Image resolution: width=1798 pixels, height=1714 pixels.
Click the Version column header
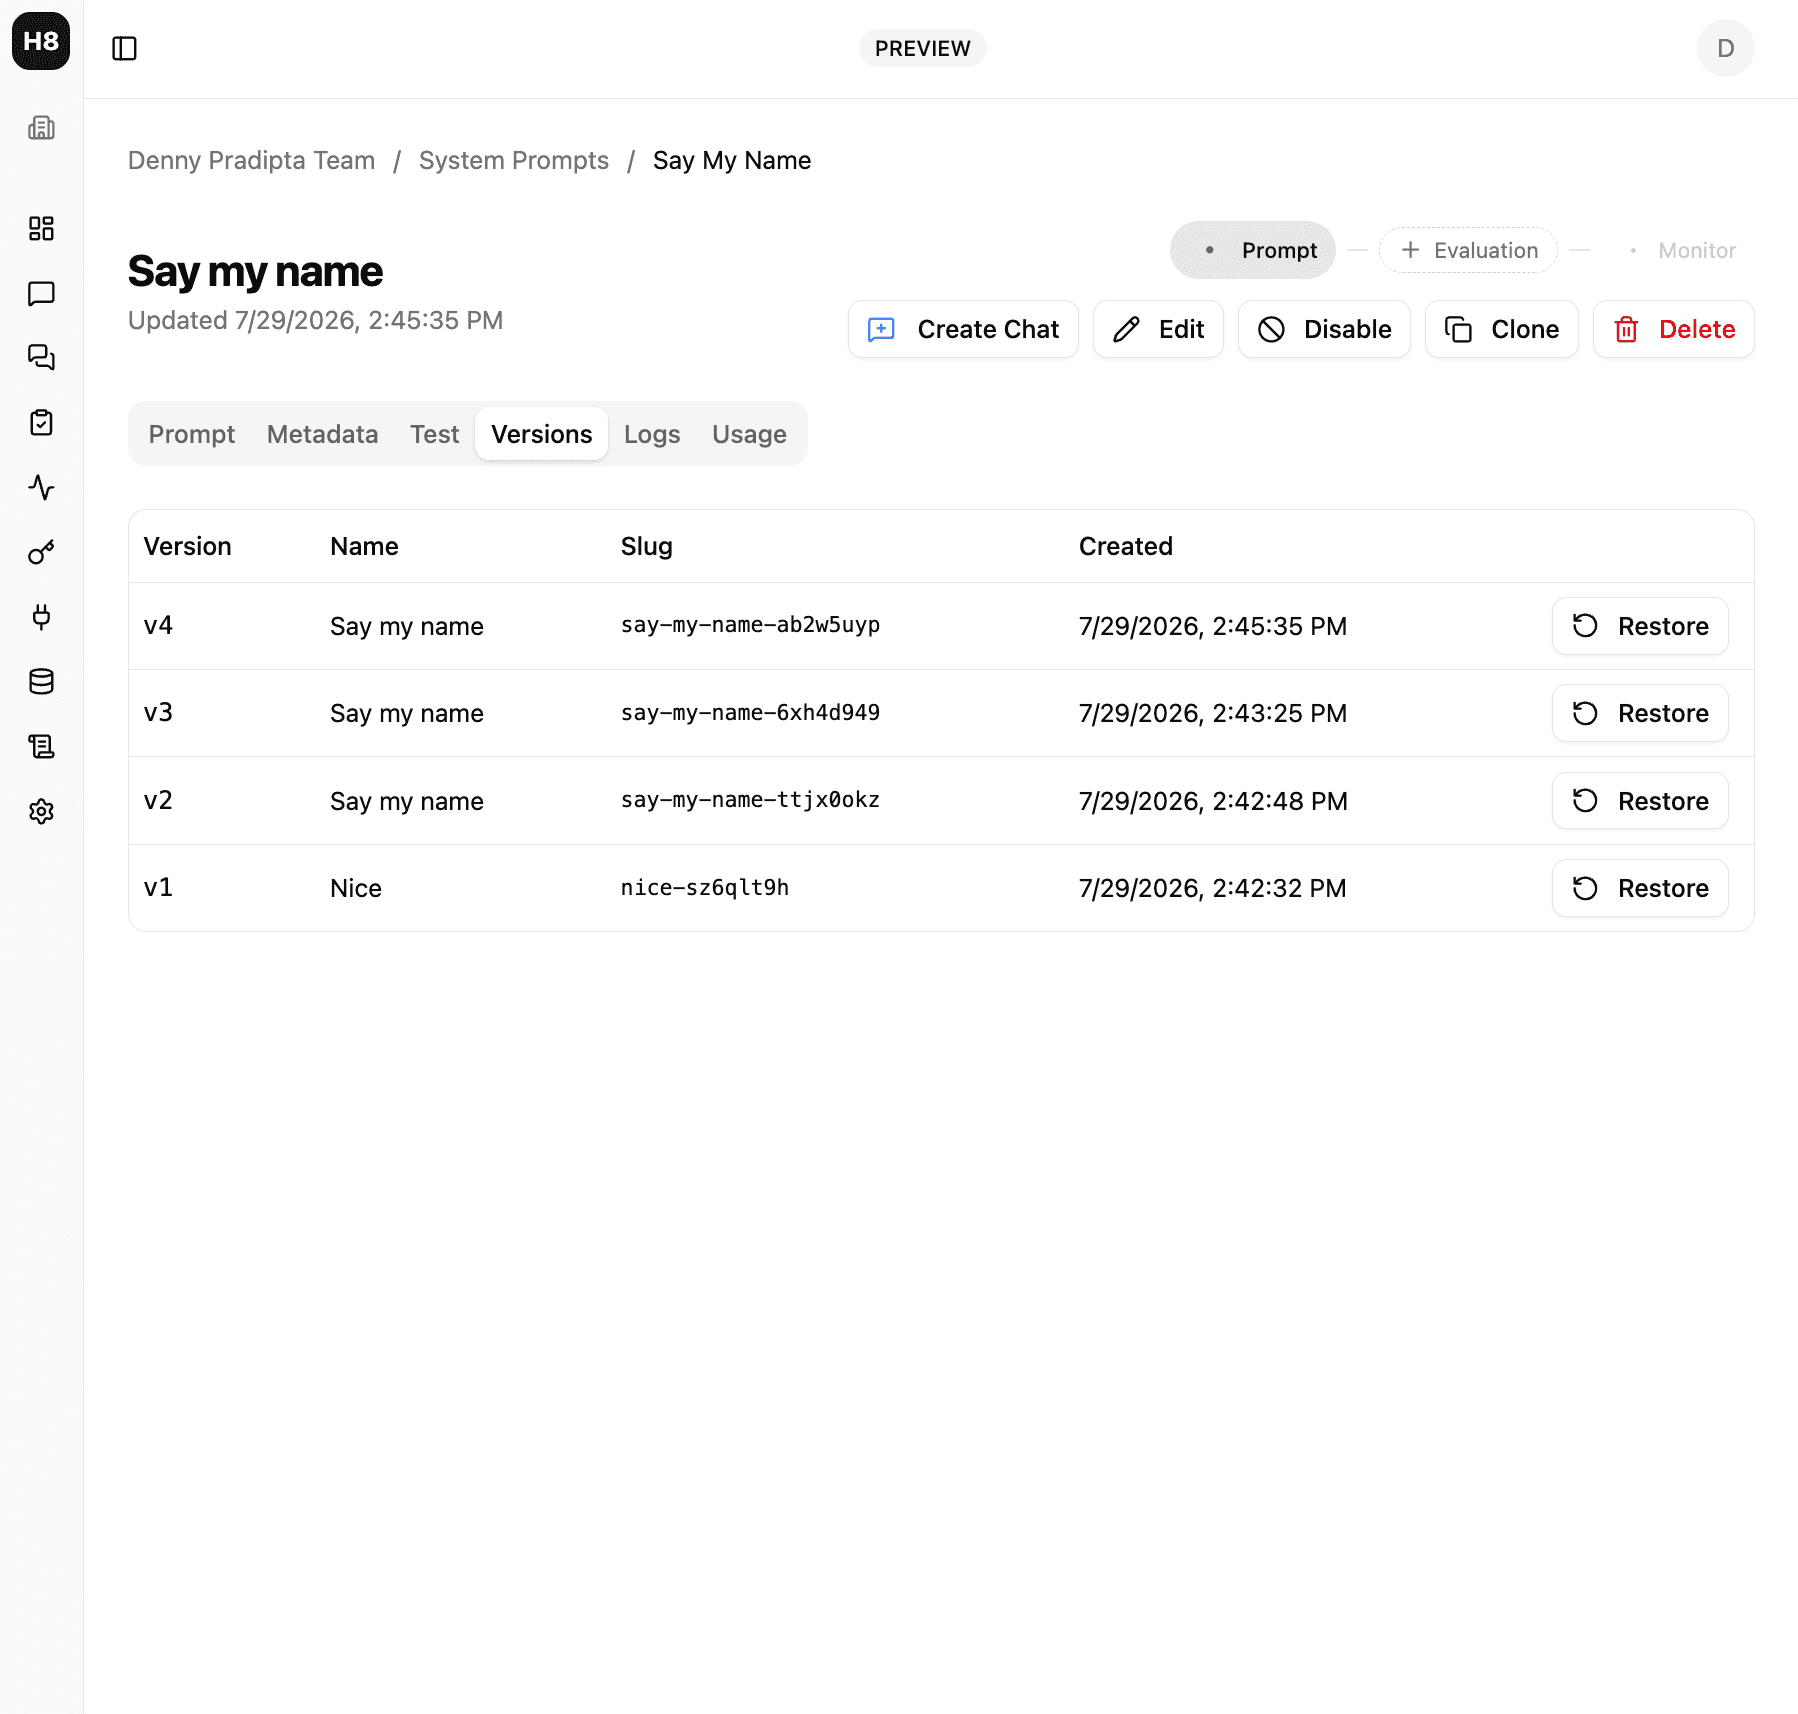pos(187,546)
